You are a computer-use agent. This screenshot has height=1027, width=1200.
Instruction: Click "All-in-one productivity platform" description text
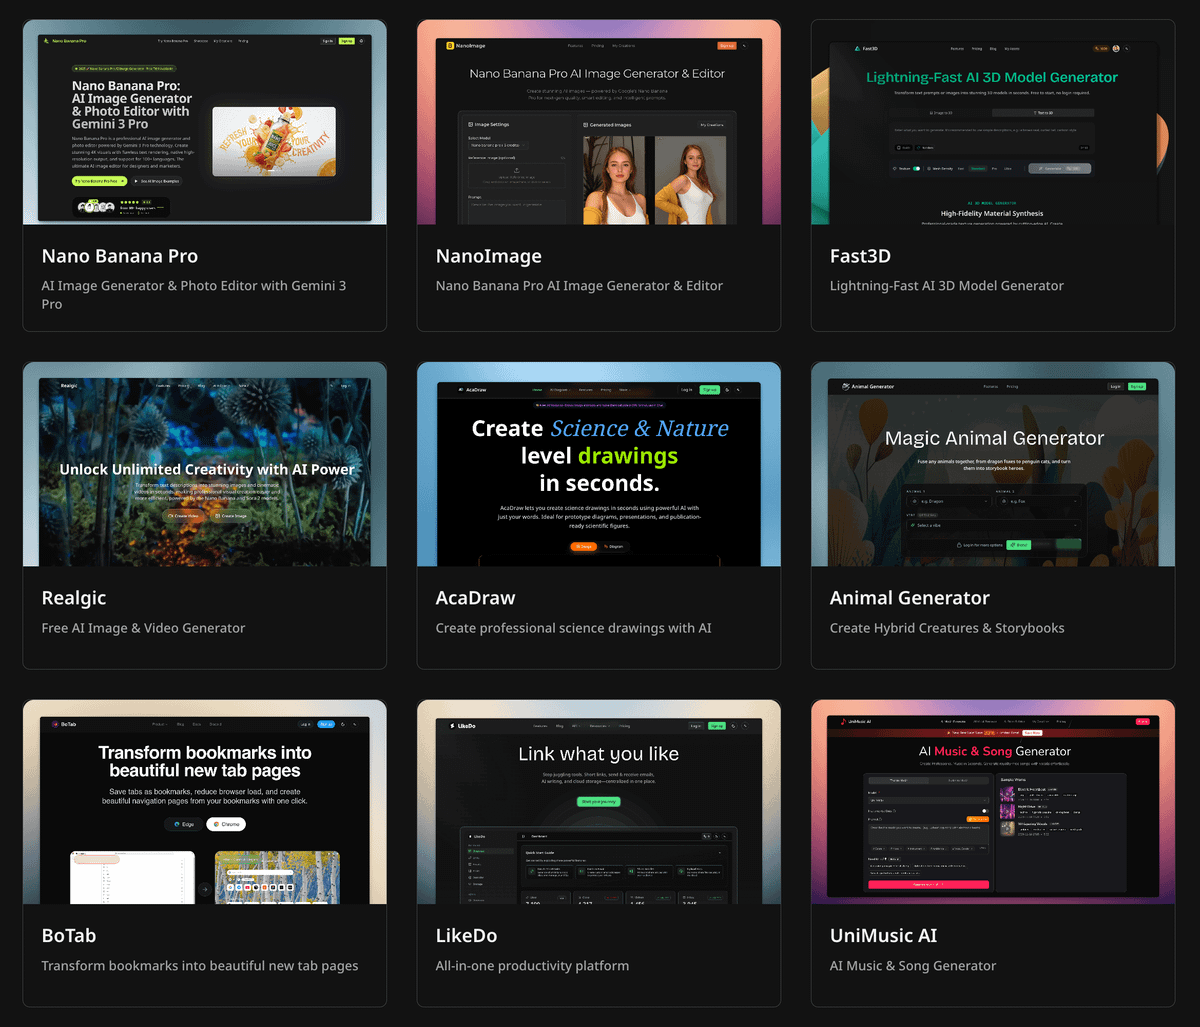532,966
